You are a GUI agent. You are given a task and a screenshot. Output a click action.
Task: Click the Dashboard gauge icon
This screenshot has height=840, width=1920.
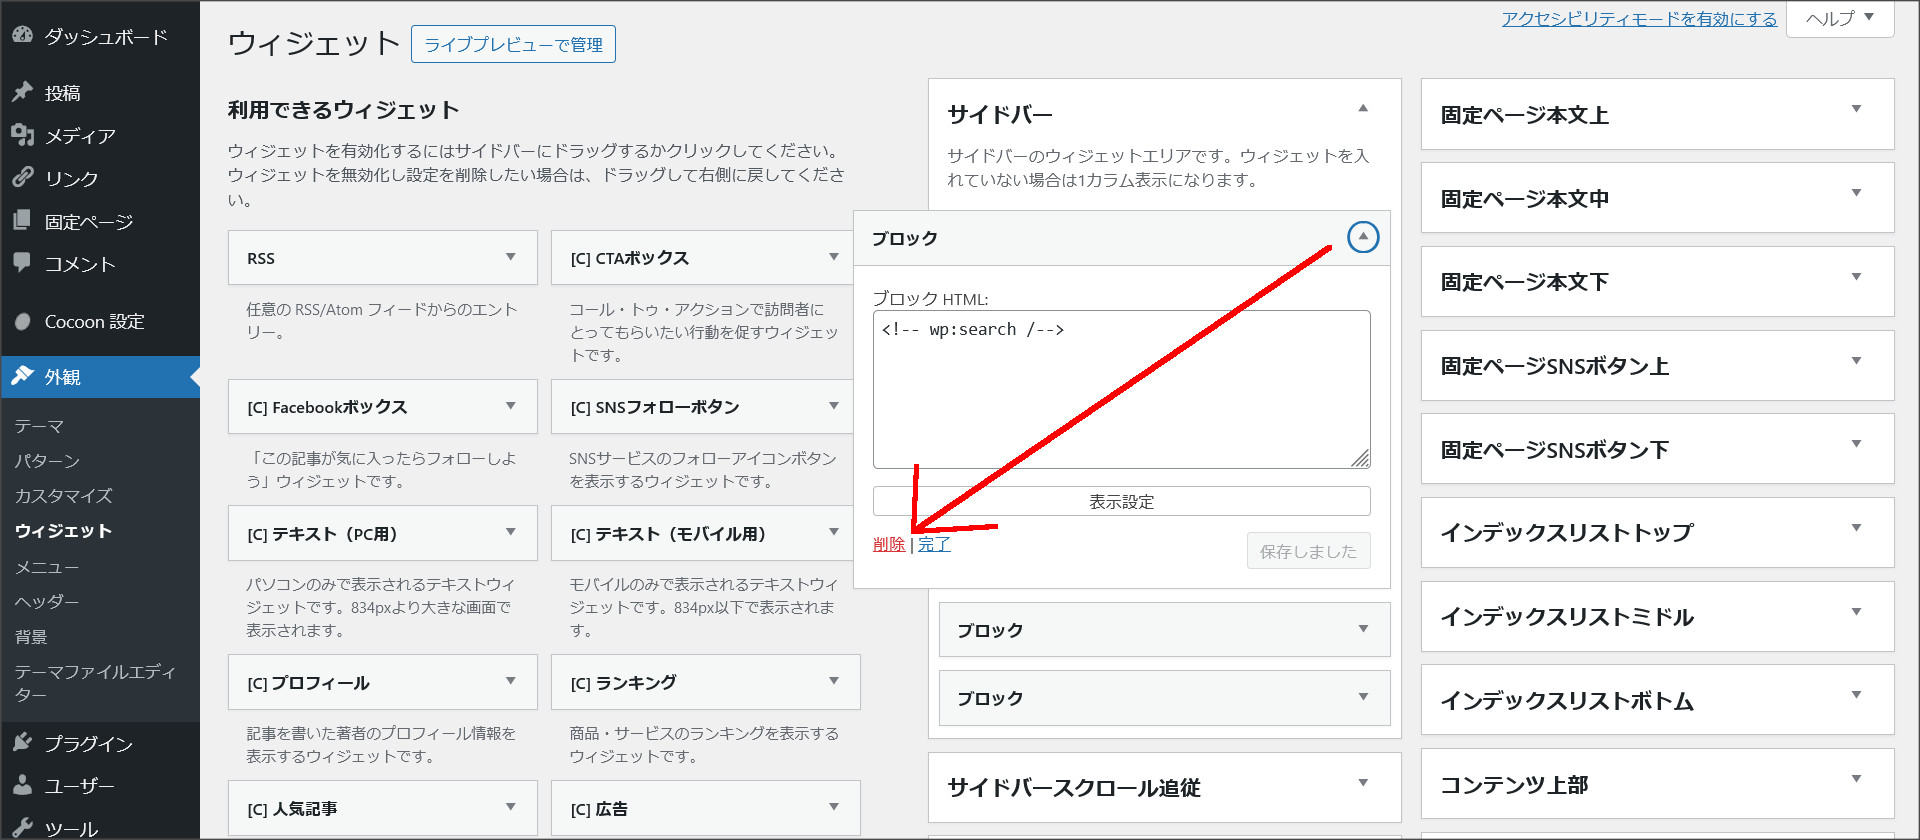coord(22,35)
